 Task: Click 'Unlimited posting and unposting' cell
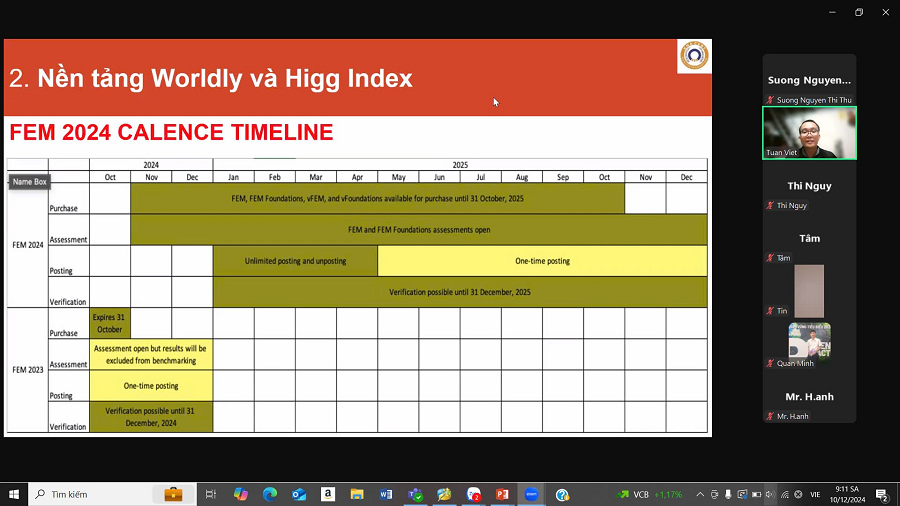pyautogui.click(x=296, y=261)
